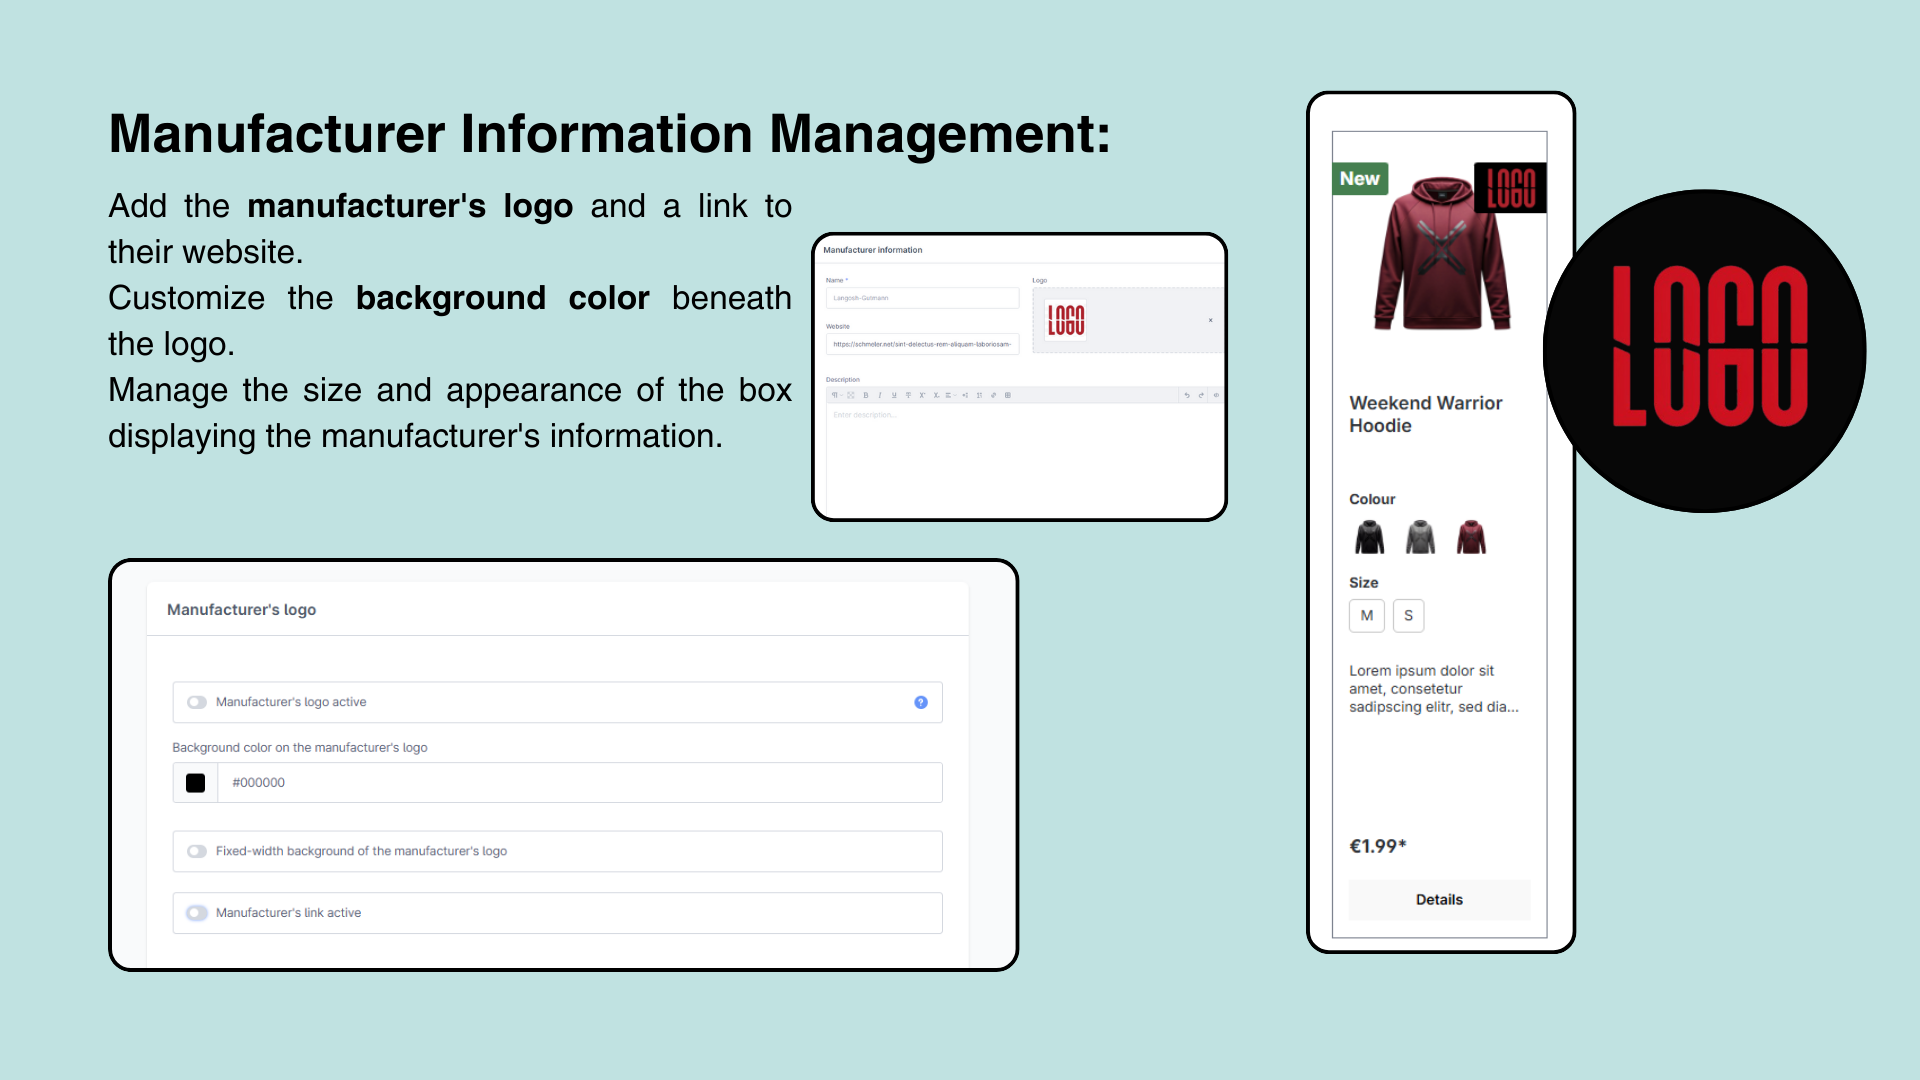Insert a table in the description editor
Screen dimensions: 1920x1080
[x=1008, y=395]
